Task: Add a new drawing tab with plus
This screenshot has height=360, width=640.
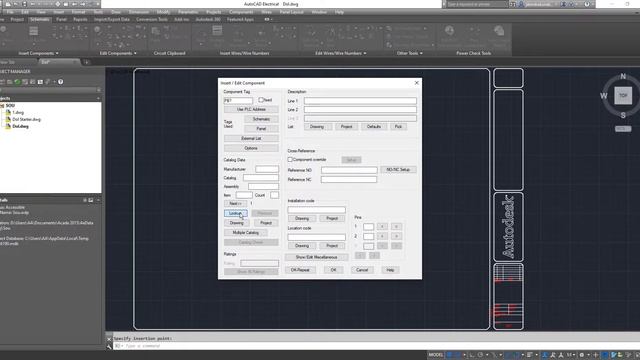Action: [x=86, y=62]
